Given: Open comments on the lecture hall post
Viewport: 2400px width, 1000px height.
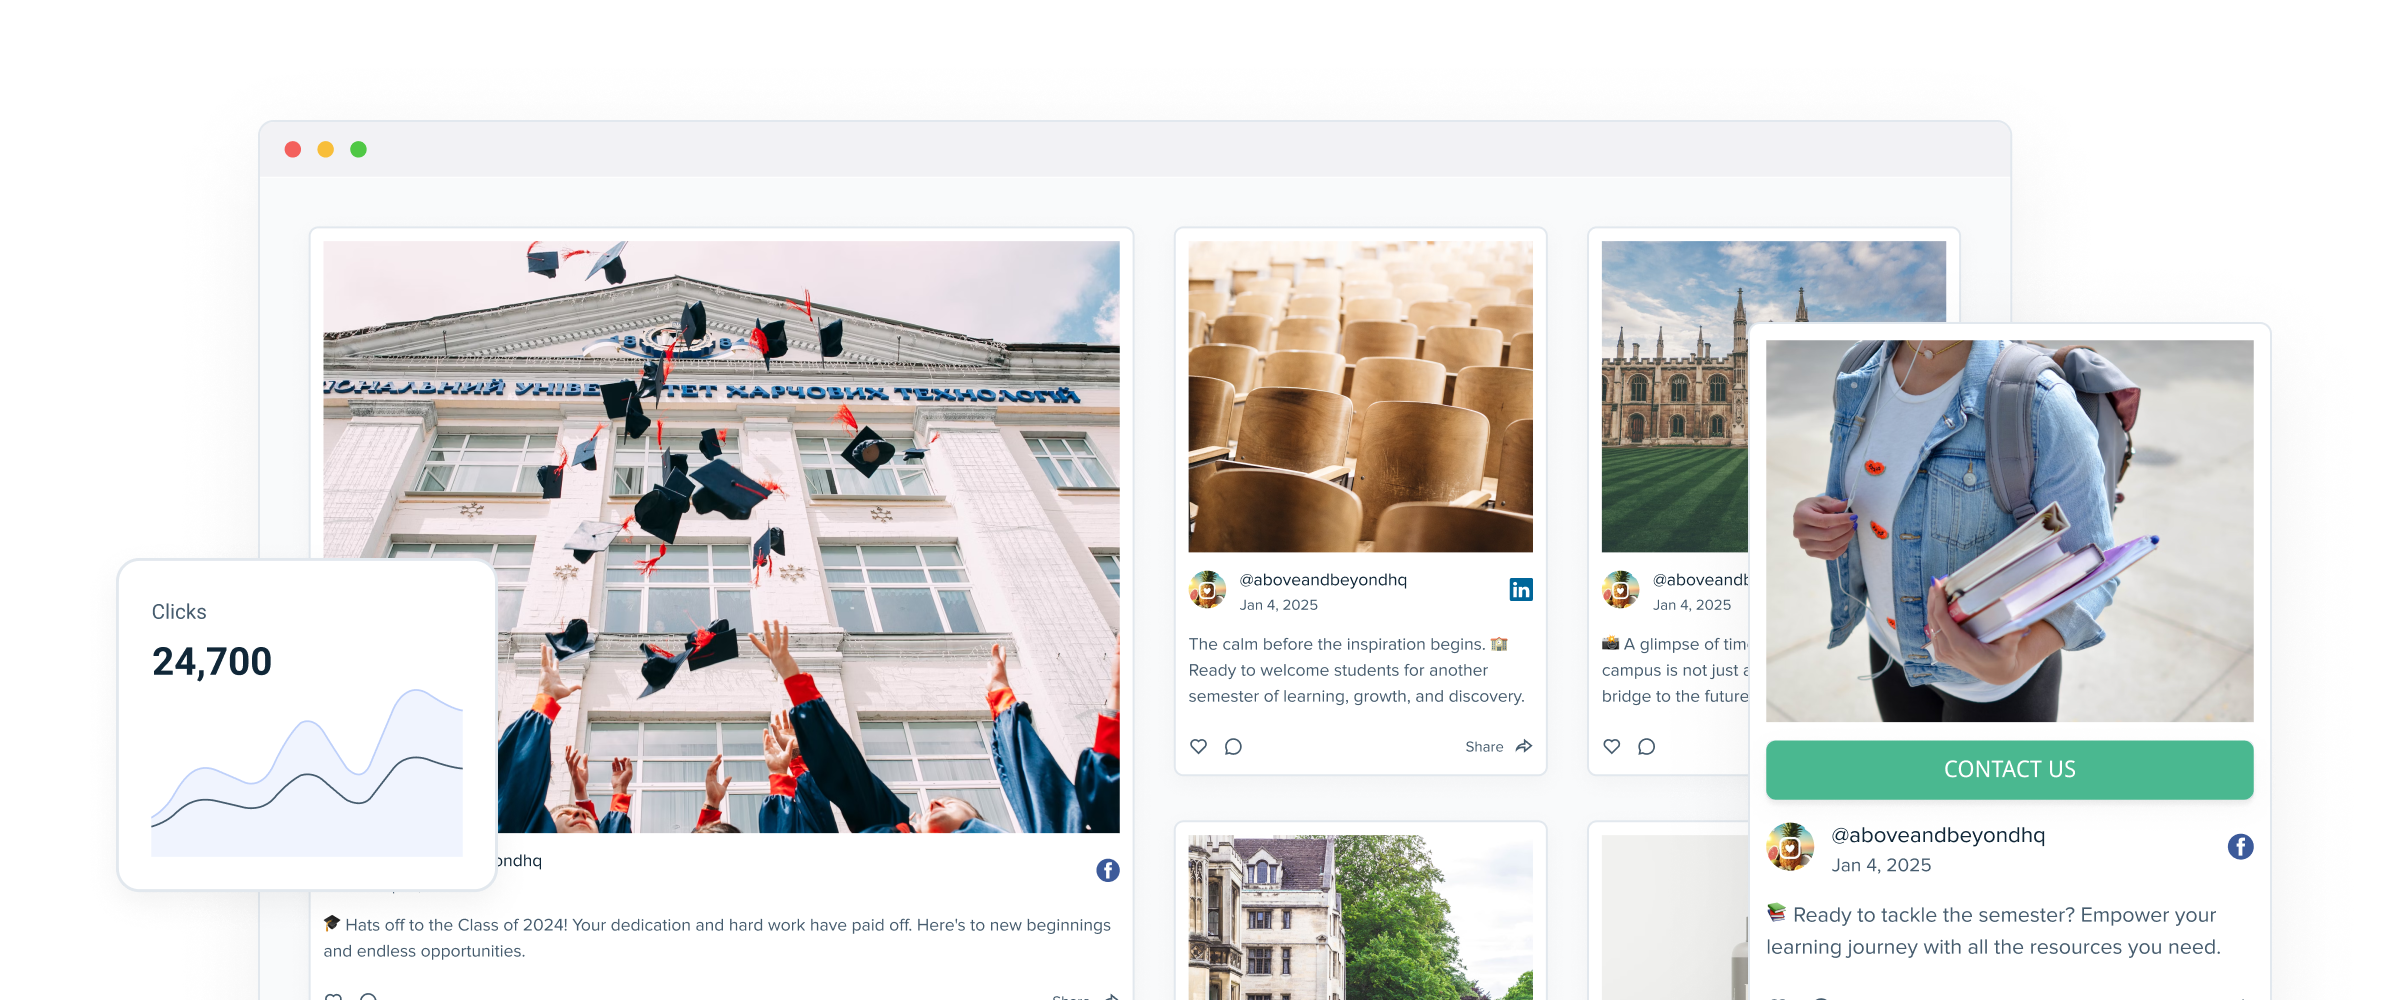Looking at the screenshot, I should point(1233,746).
